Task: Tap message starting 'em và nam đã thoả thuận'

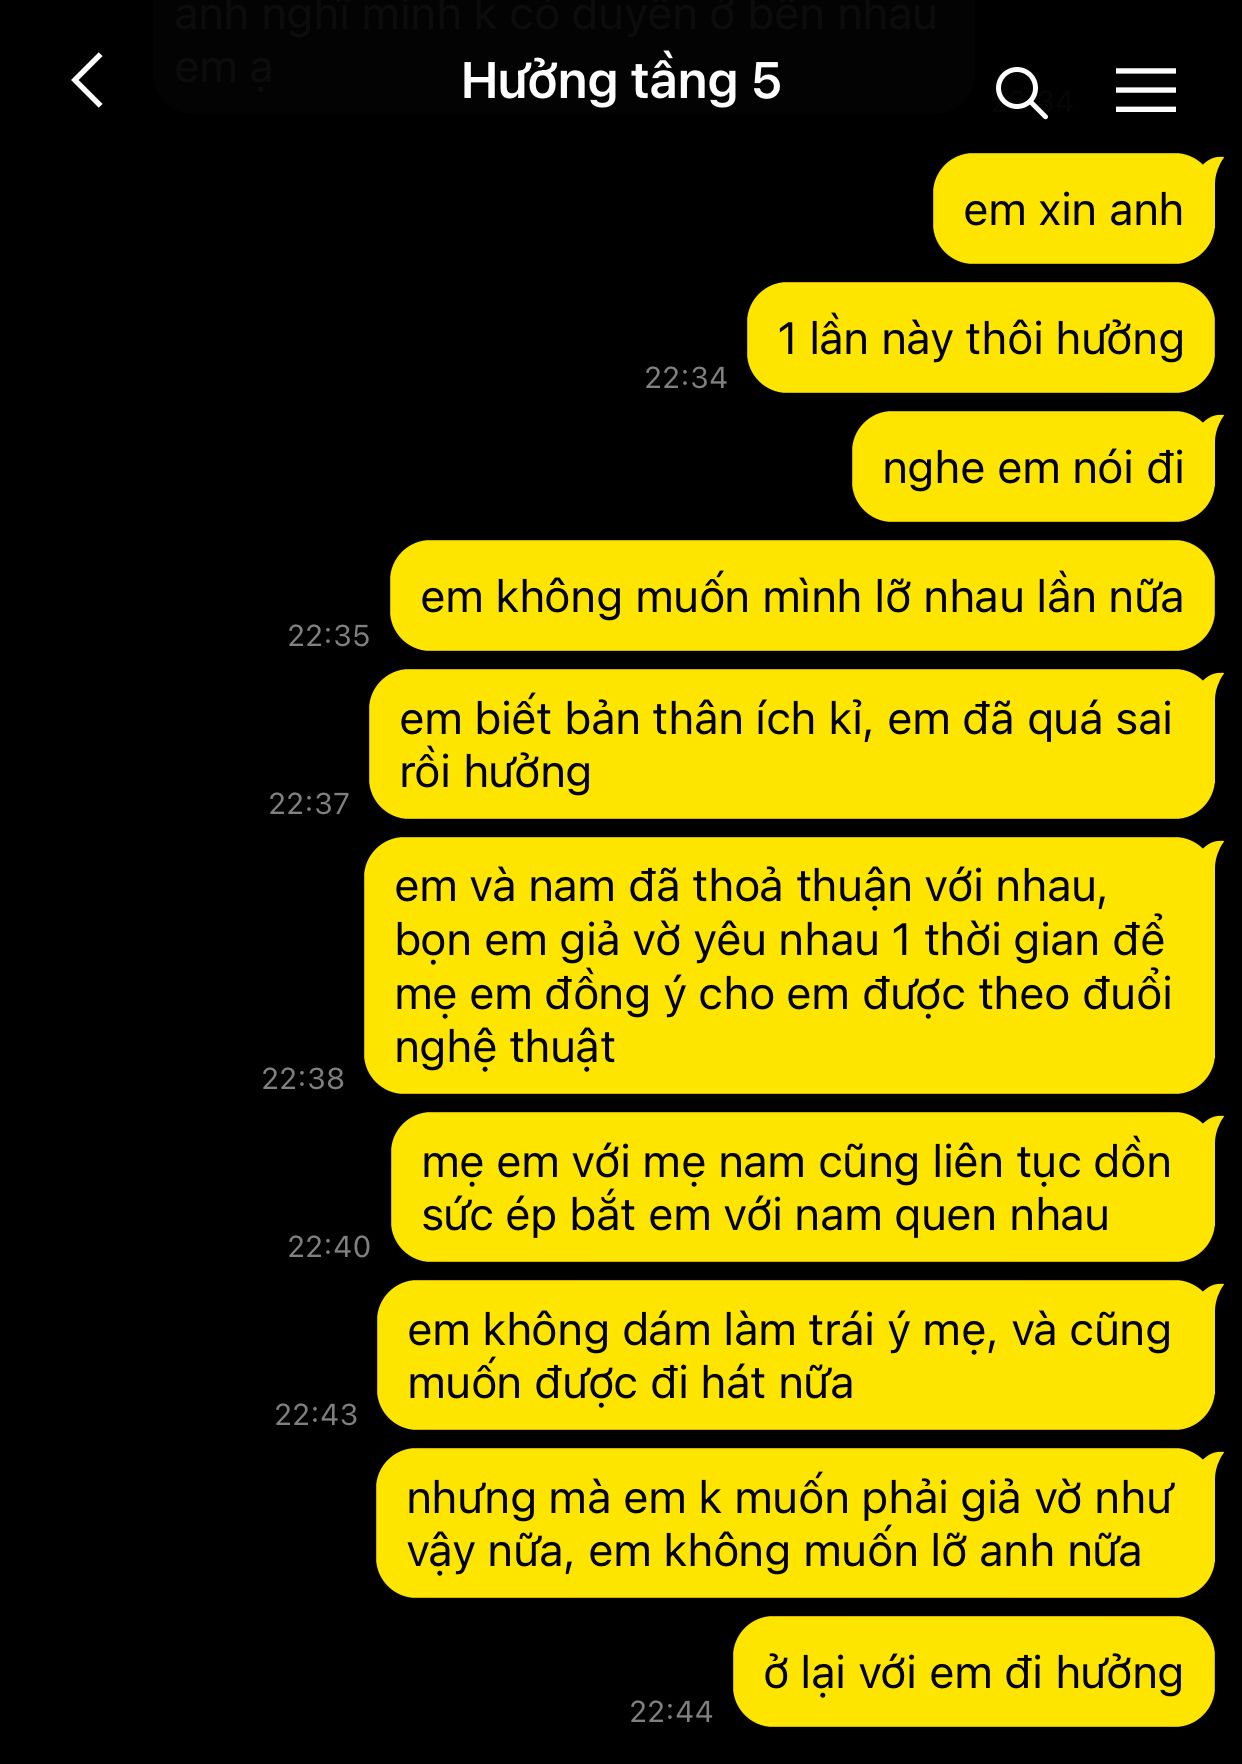Action: 790,966
